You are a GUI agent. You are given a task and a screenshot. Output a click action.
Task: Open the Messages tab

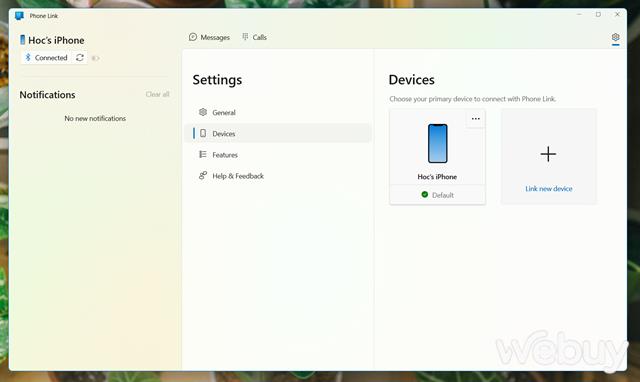209,37
